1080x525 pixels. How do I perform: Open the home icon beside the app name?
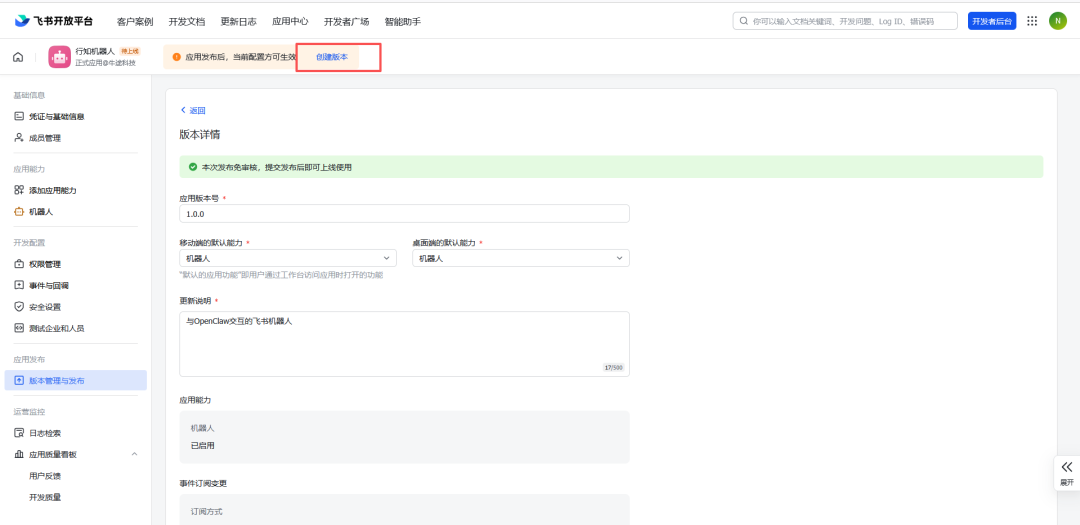(x=19, y=57)
